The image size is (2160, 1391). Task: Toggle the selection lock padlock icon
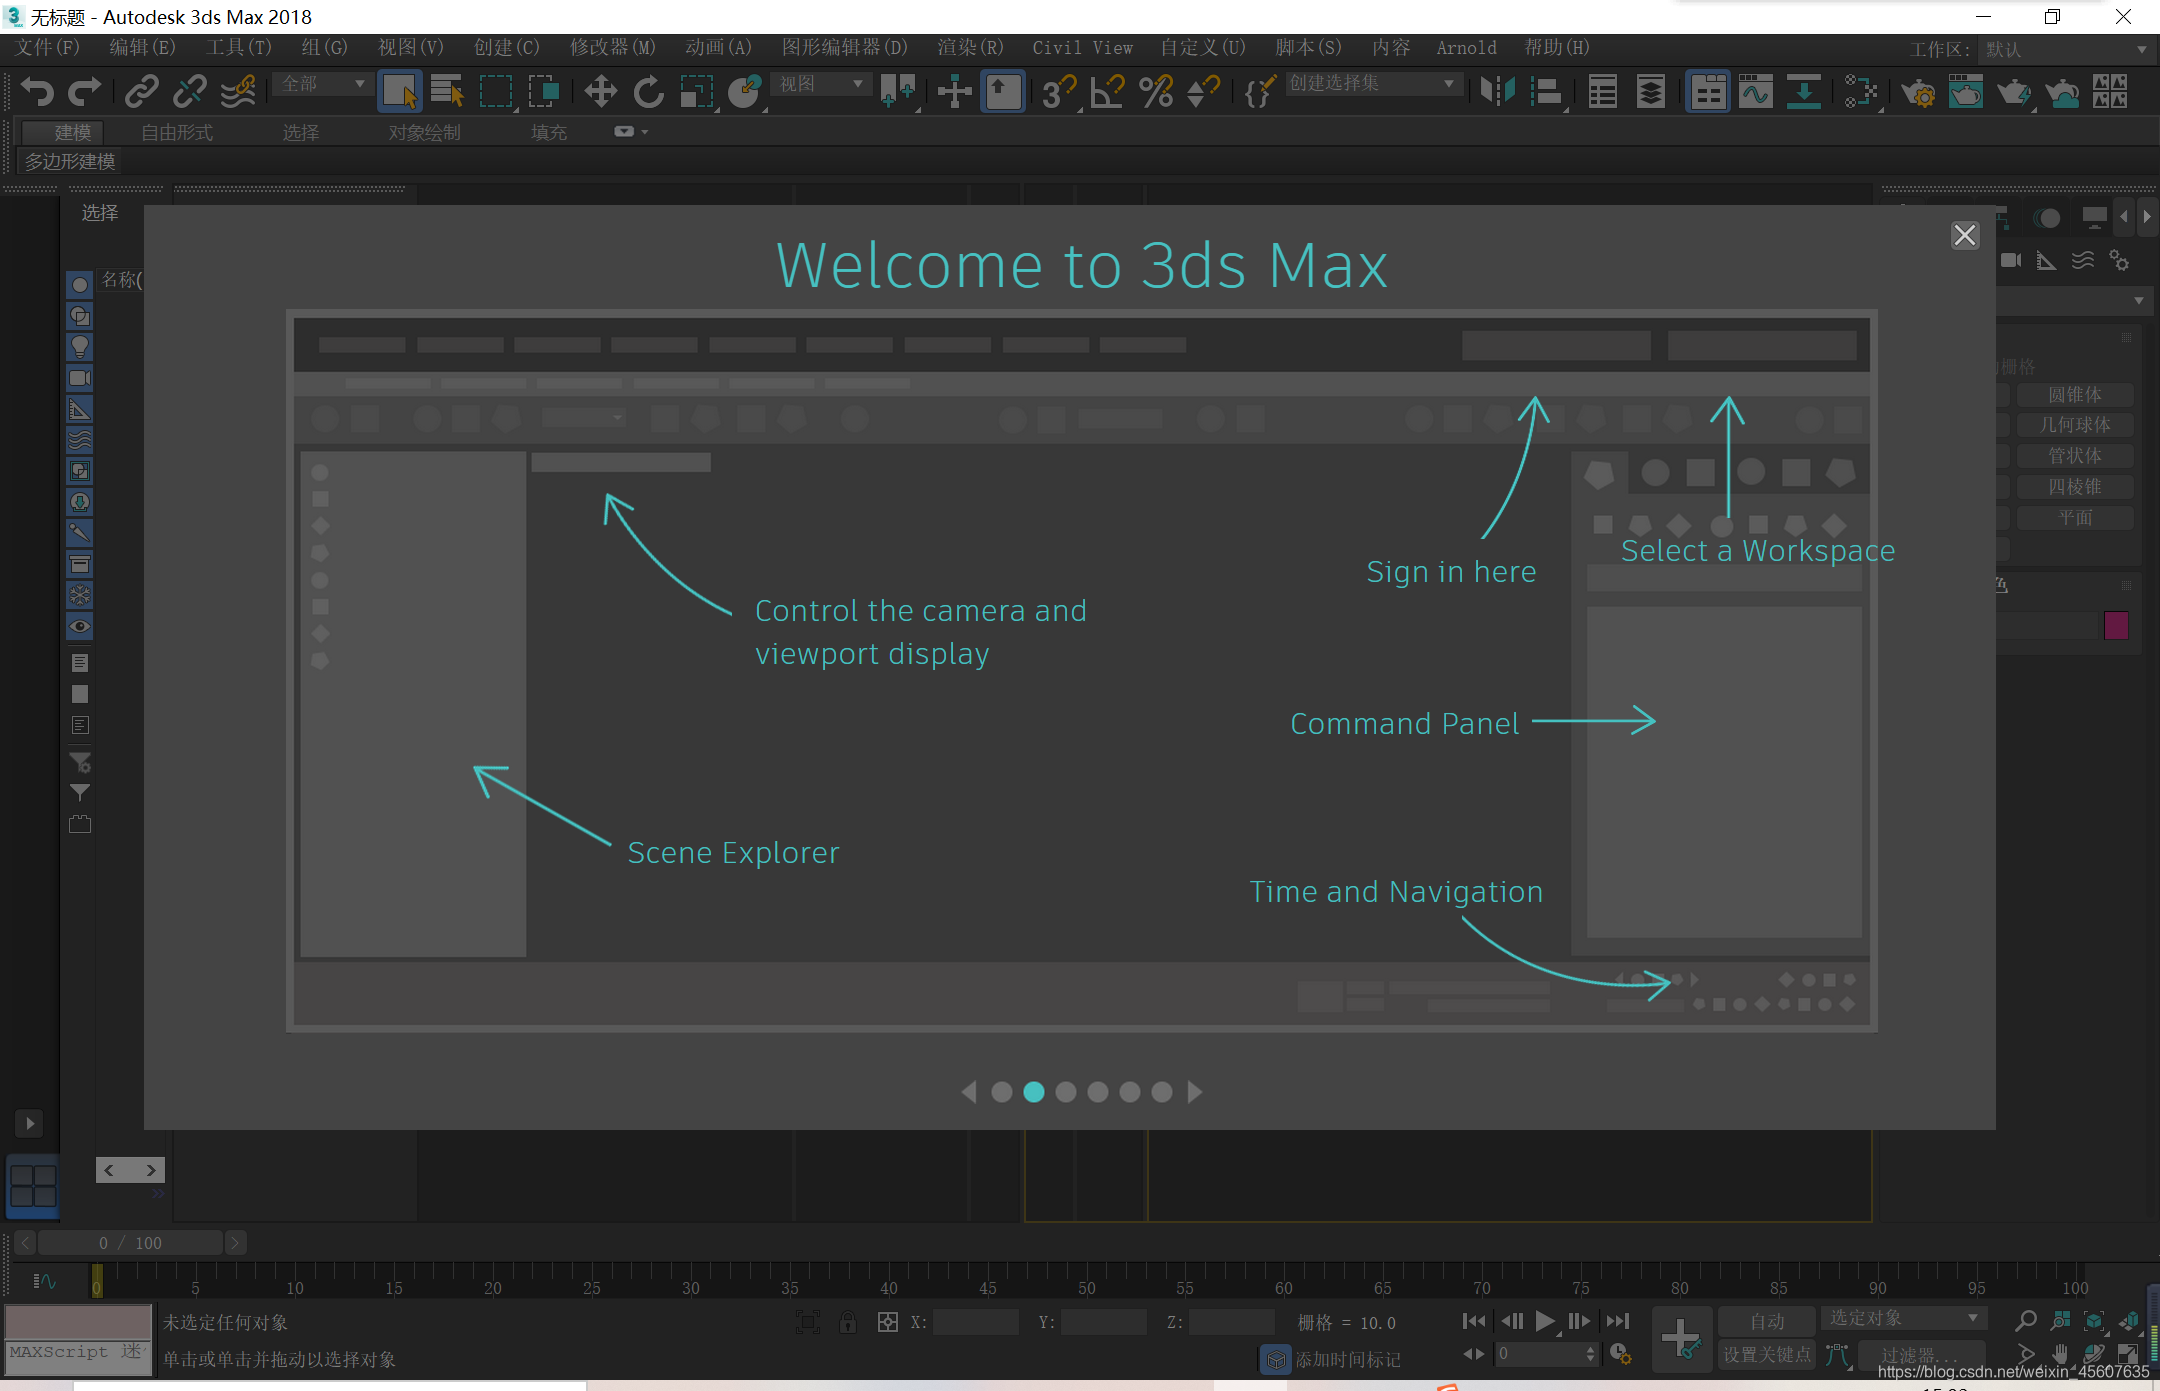(x=848, y=1322)
